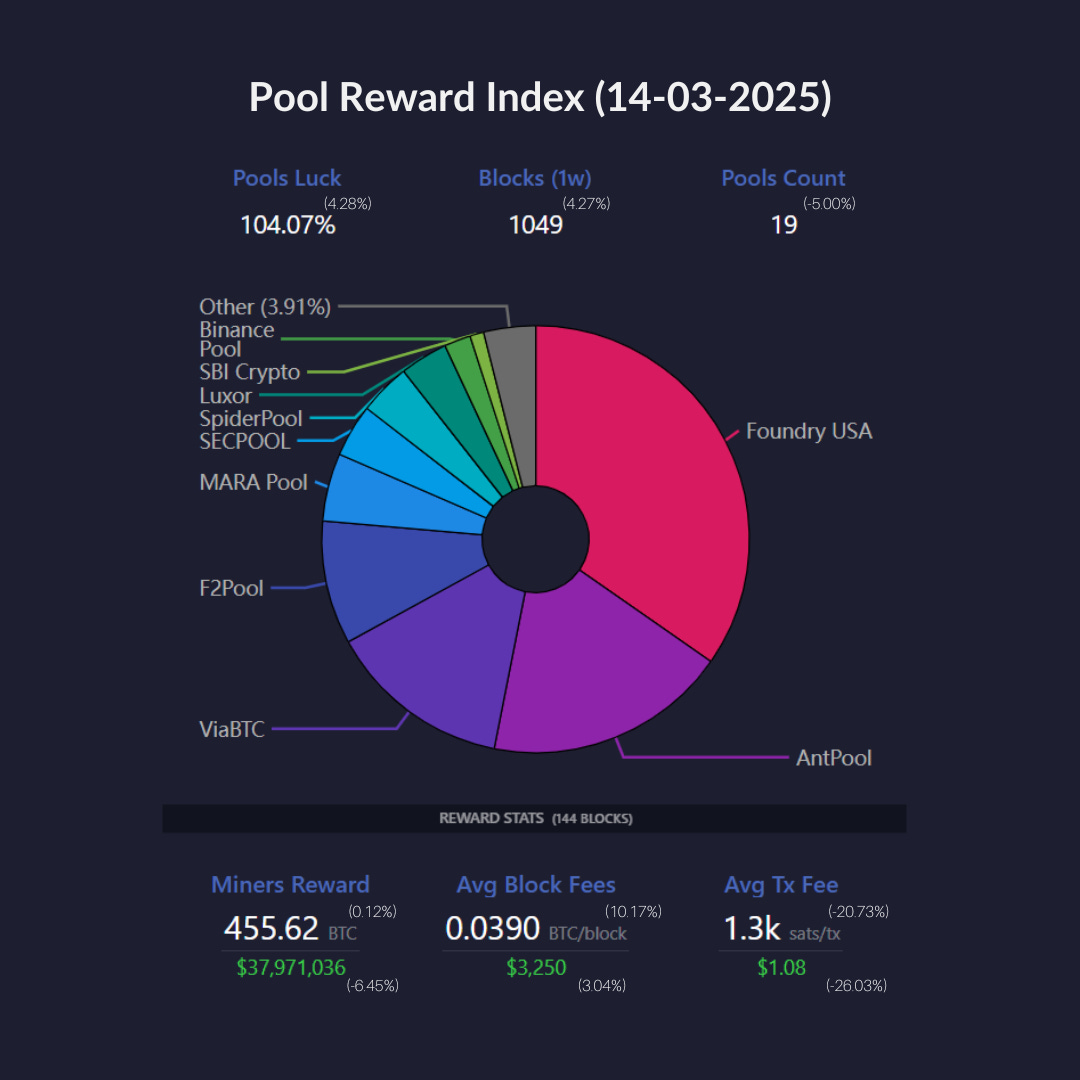Click the REWARD STATS (144 BLOCKS) bar
The image size is (1080, 1080).
click(x=534, y=818)
